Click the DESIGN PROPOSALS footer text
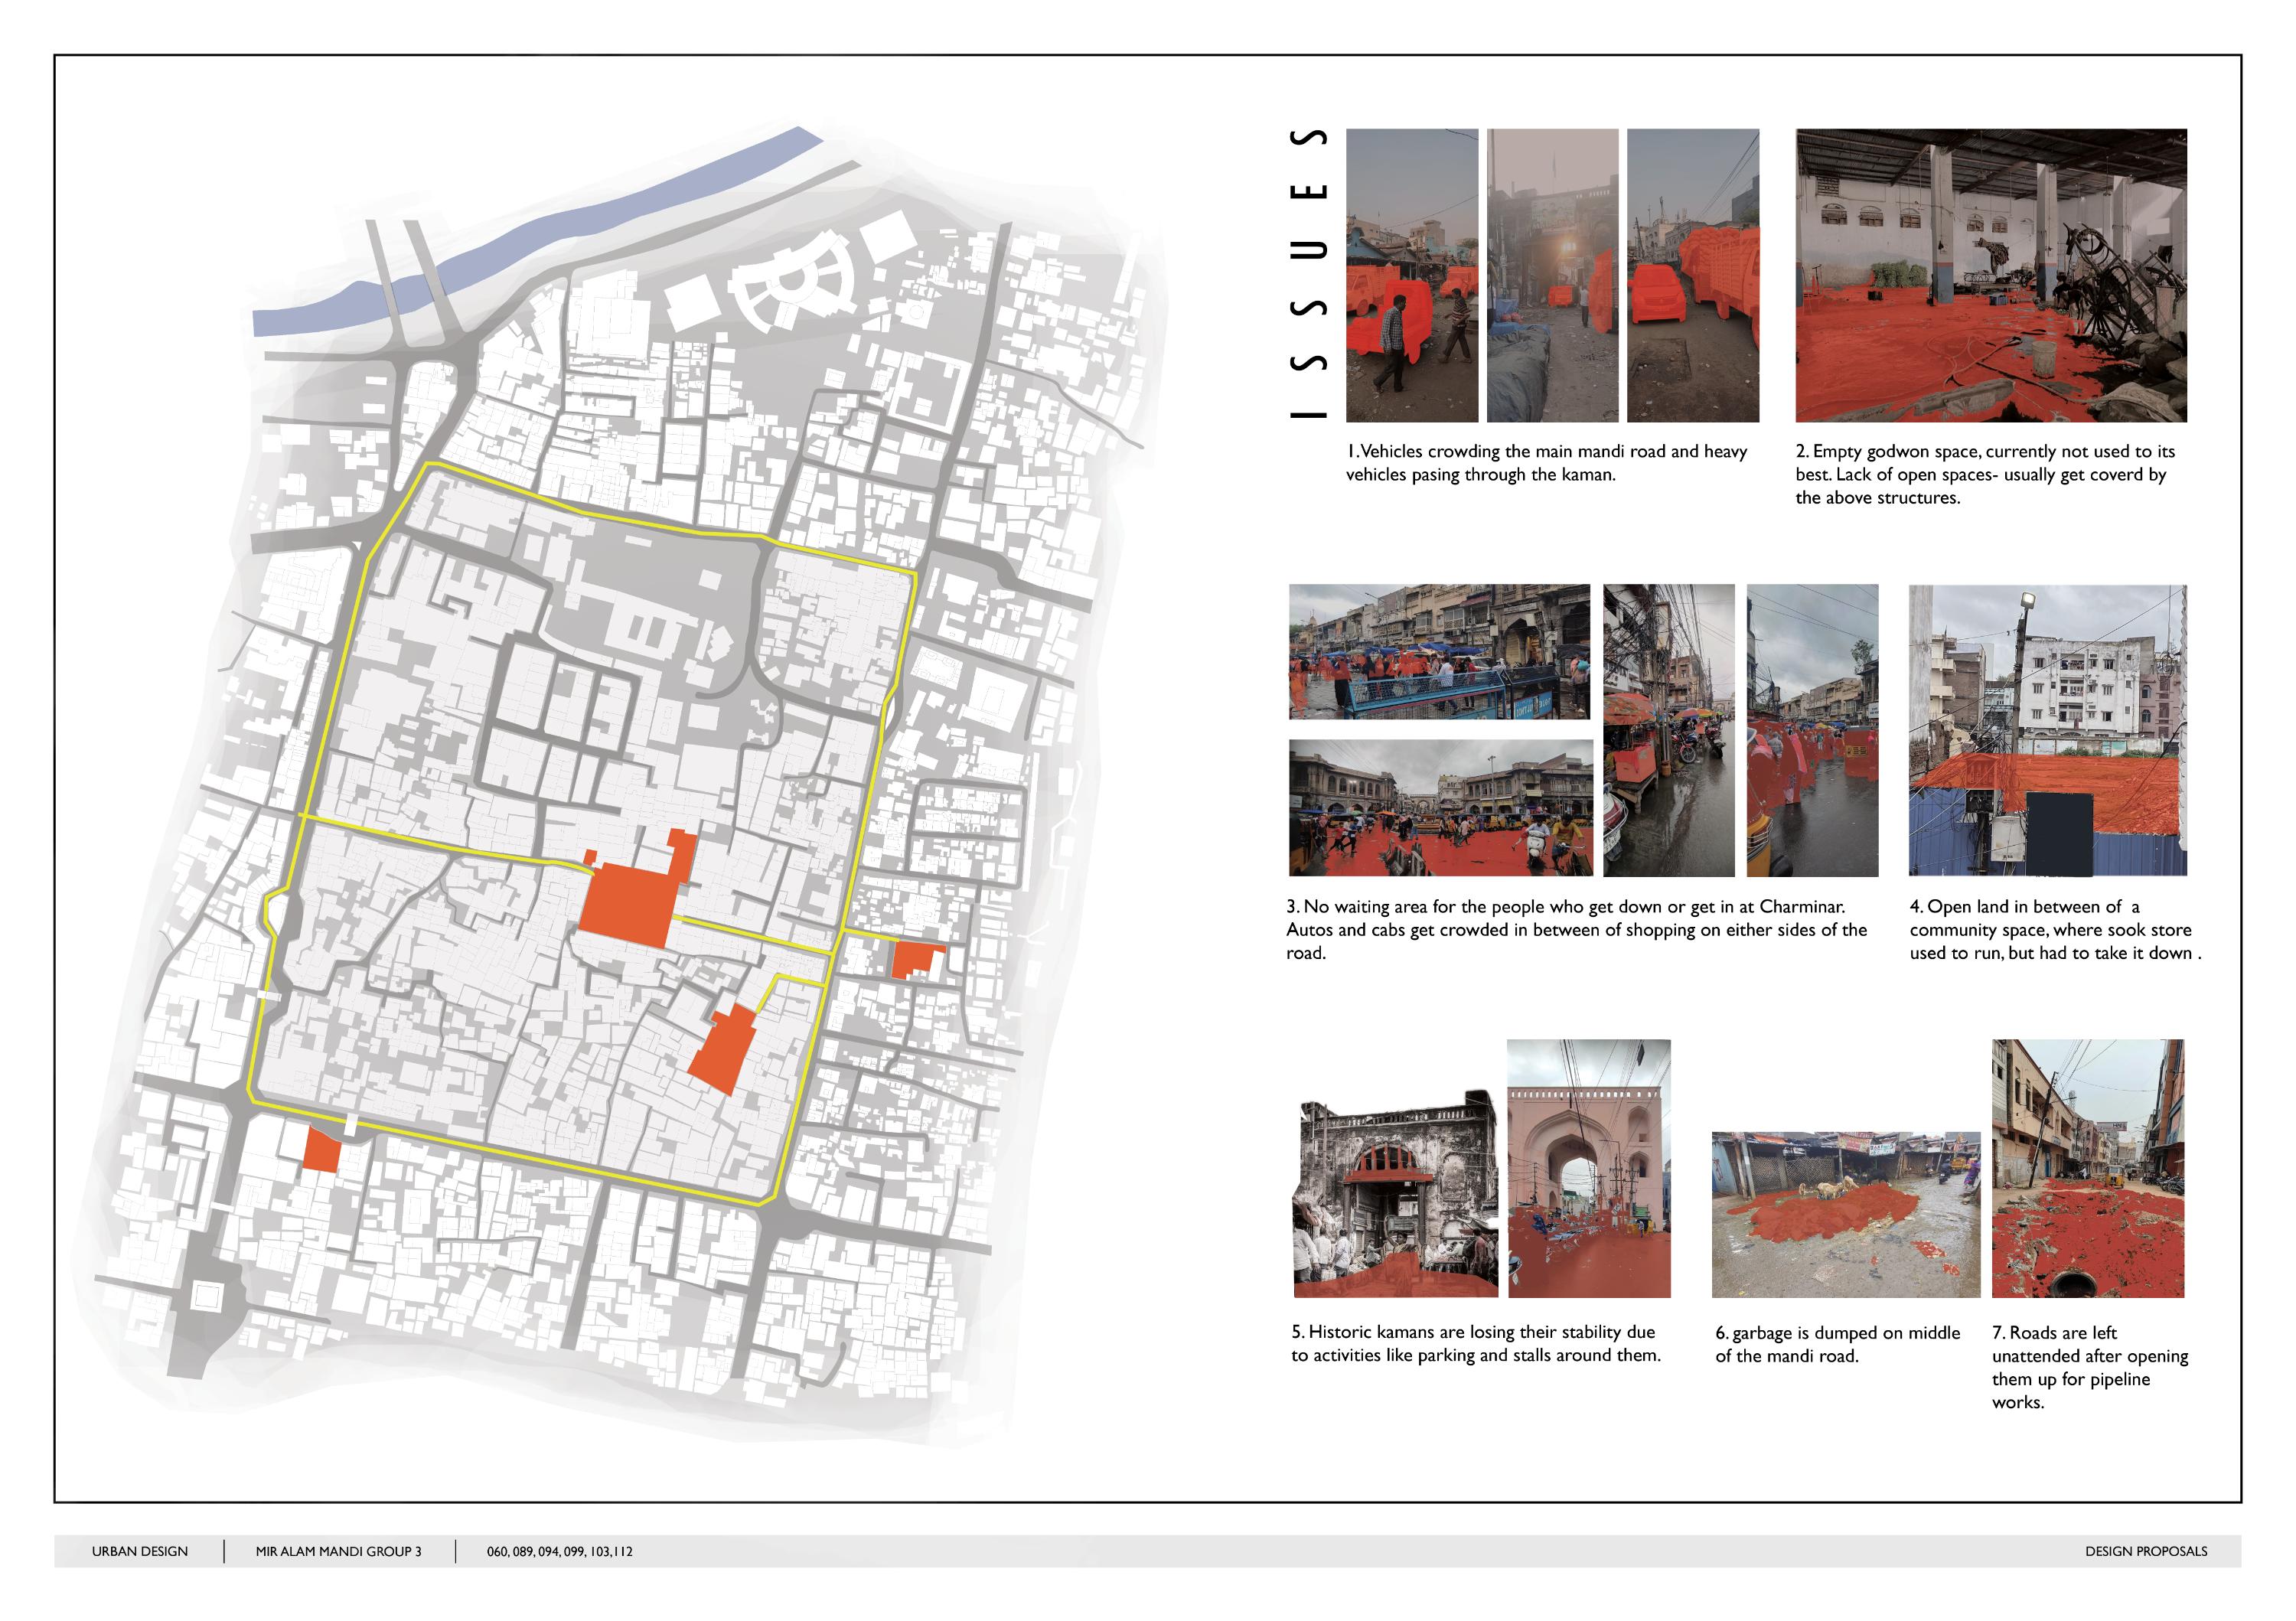This screenshot has width=2296, height=1621. click(2146, 1551)
